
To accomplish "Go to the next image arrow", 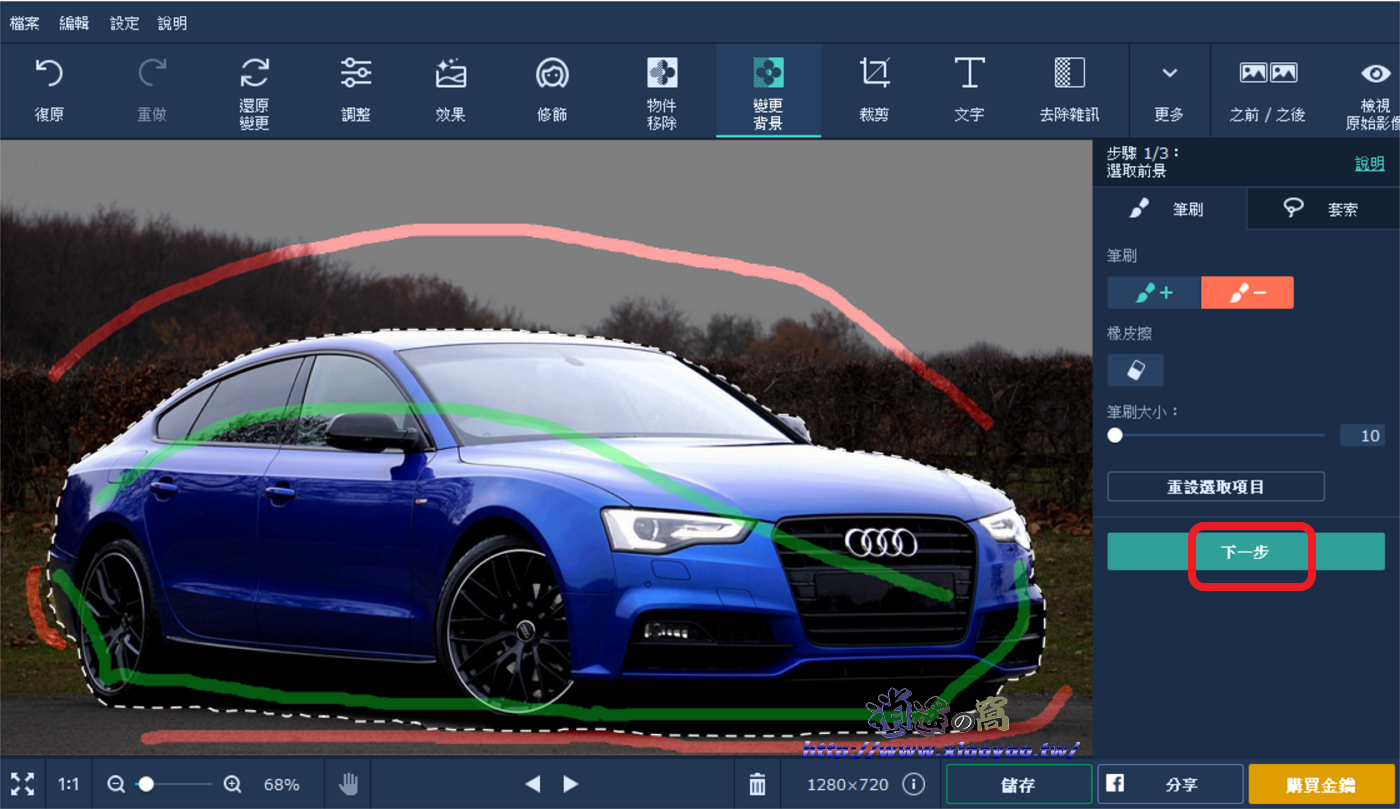I will 570,784.
